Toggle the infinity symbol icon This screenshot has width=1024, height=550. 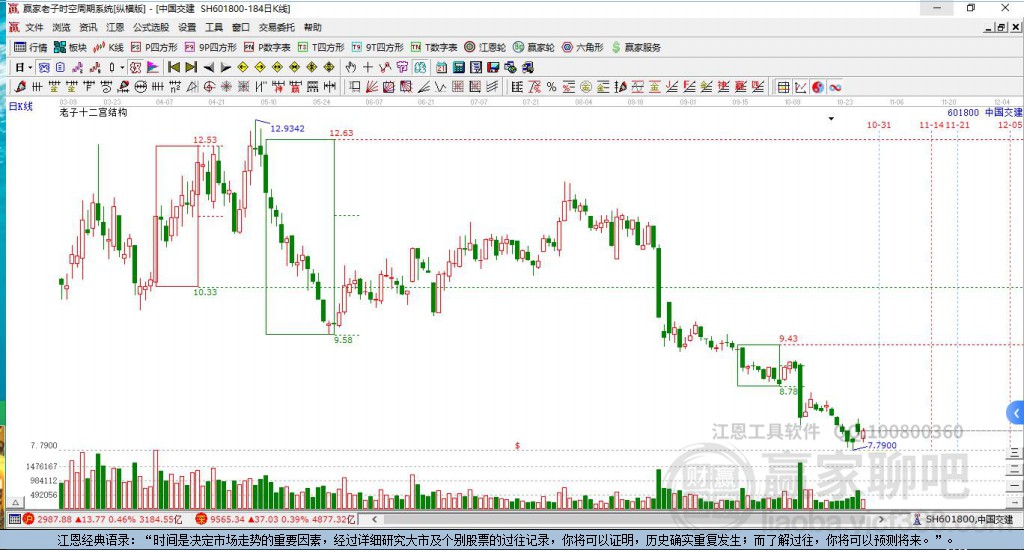tap(834, 87)
